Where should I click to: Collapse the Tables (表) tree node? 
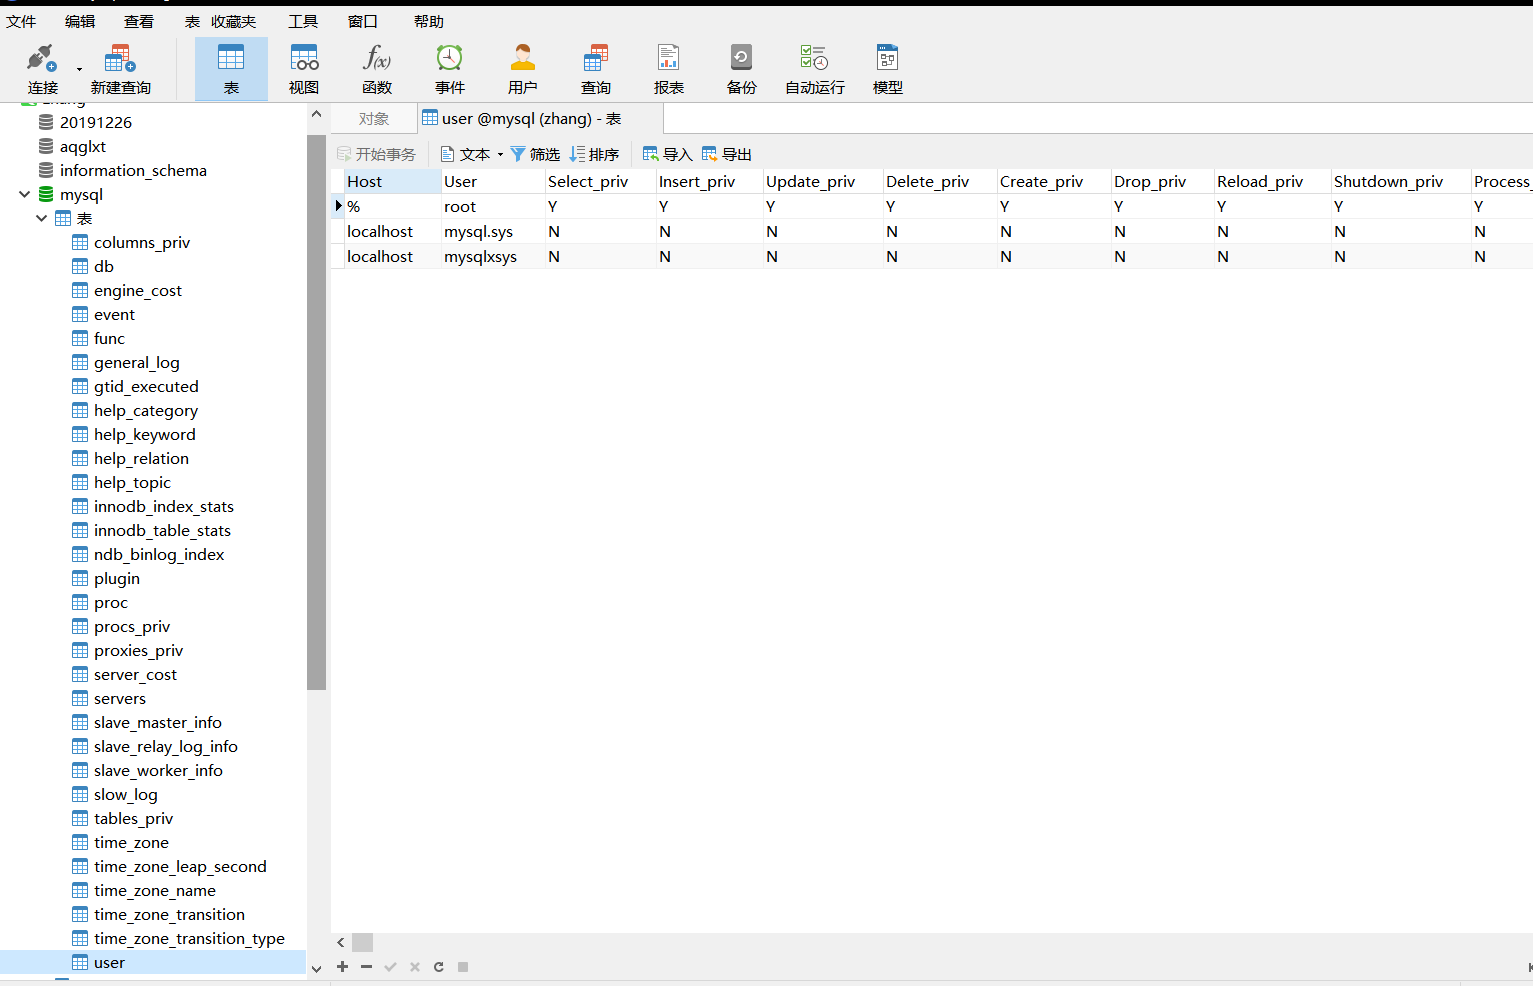tap(41, 218)
